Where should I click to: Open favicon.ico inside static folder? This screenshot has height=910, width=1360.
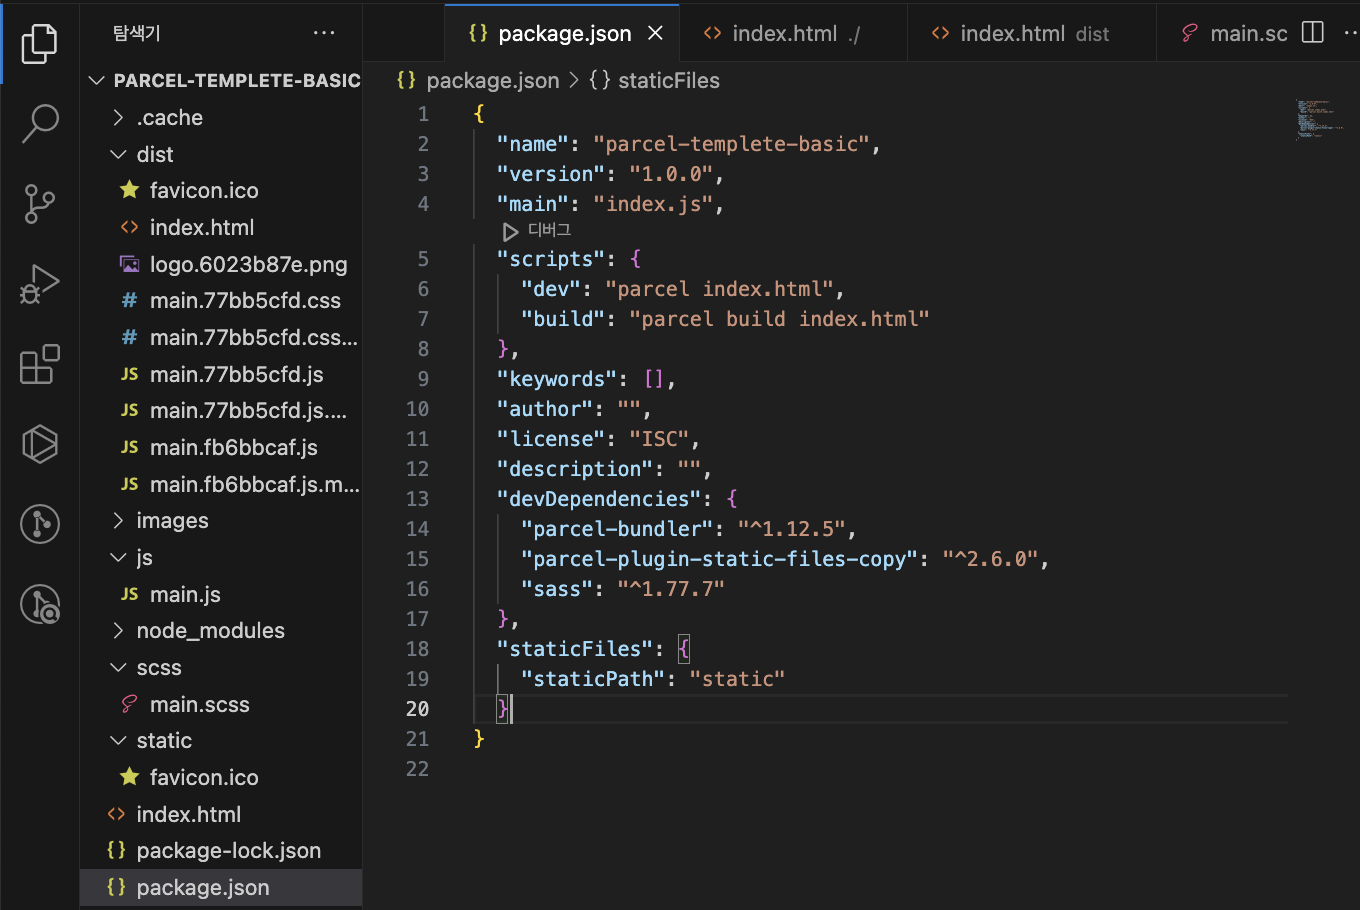pyautogui.click(x=222, y=777)
